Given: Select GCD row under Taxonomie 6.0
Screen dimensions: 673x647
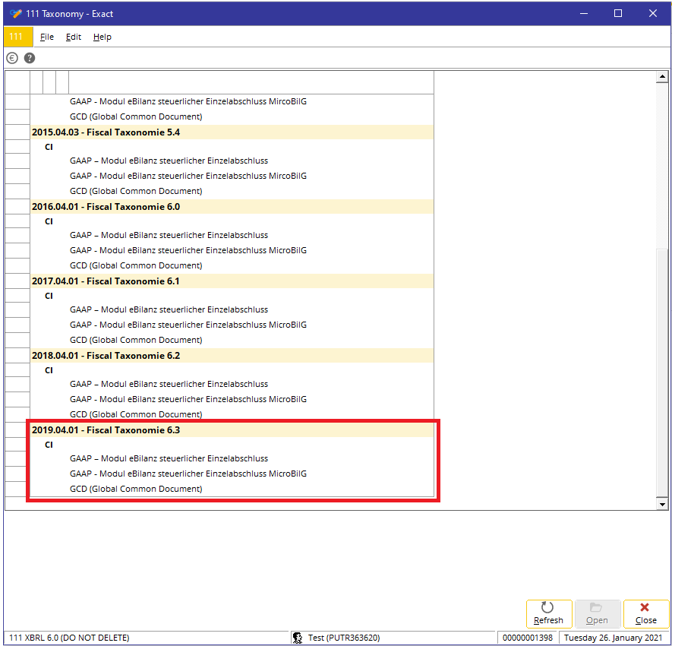Looking at the screenshot, I should click(x=136, y=265).
